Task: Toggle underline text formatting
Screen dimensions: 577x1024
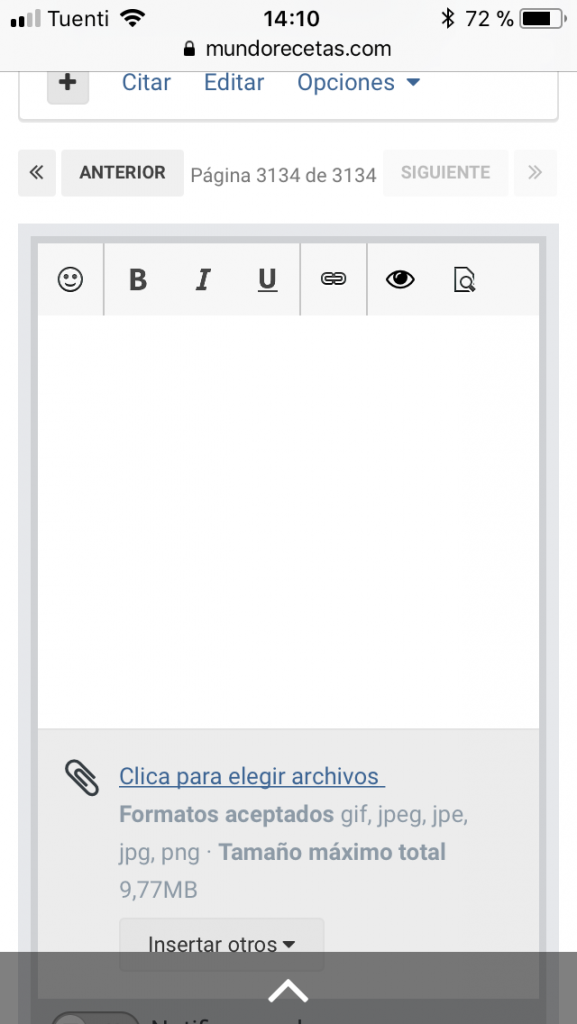Action: [x=267, y=280]
